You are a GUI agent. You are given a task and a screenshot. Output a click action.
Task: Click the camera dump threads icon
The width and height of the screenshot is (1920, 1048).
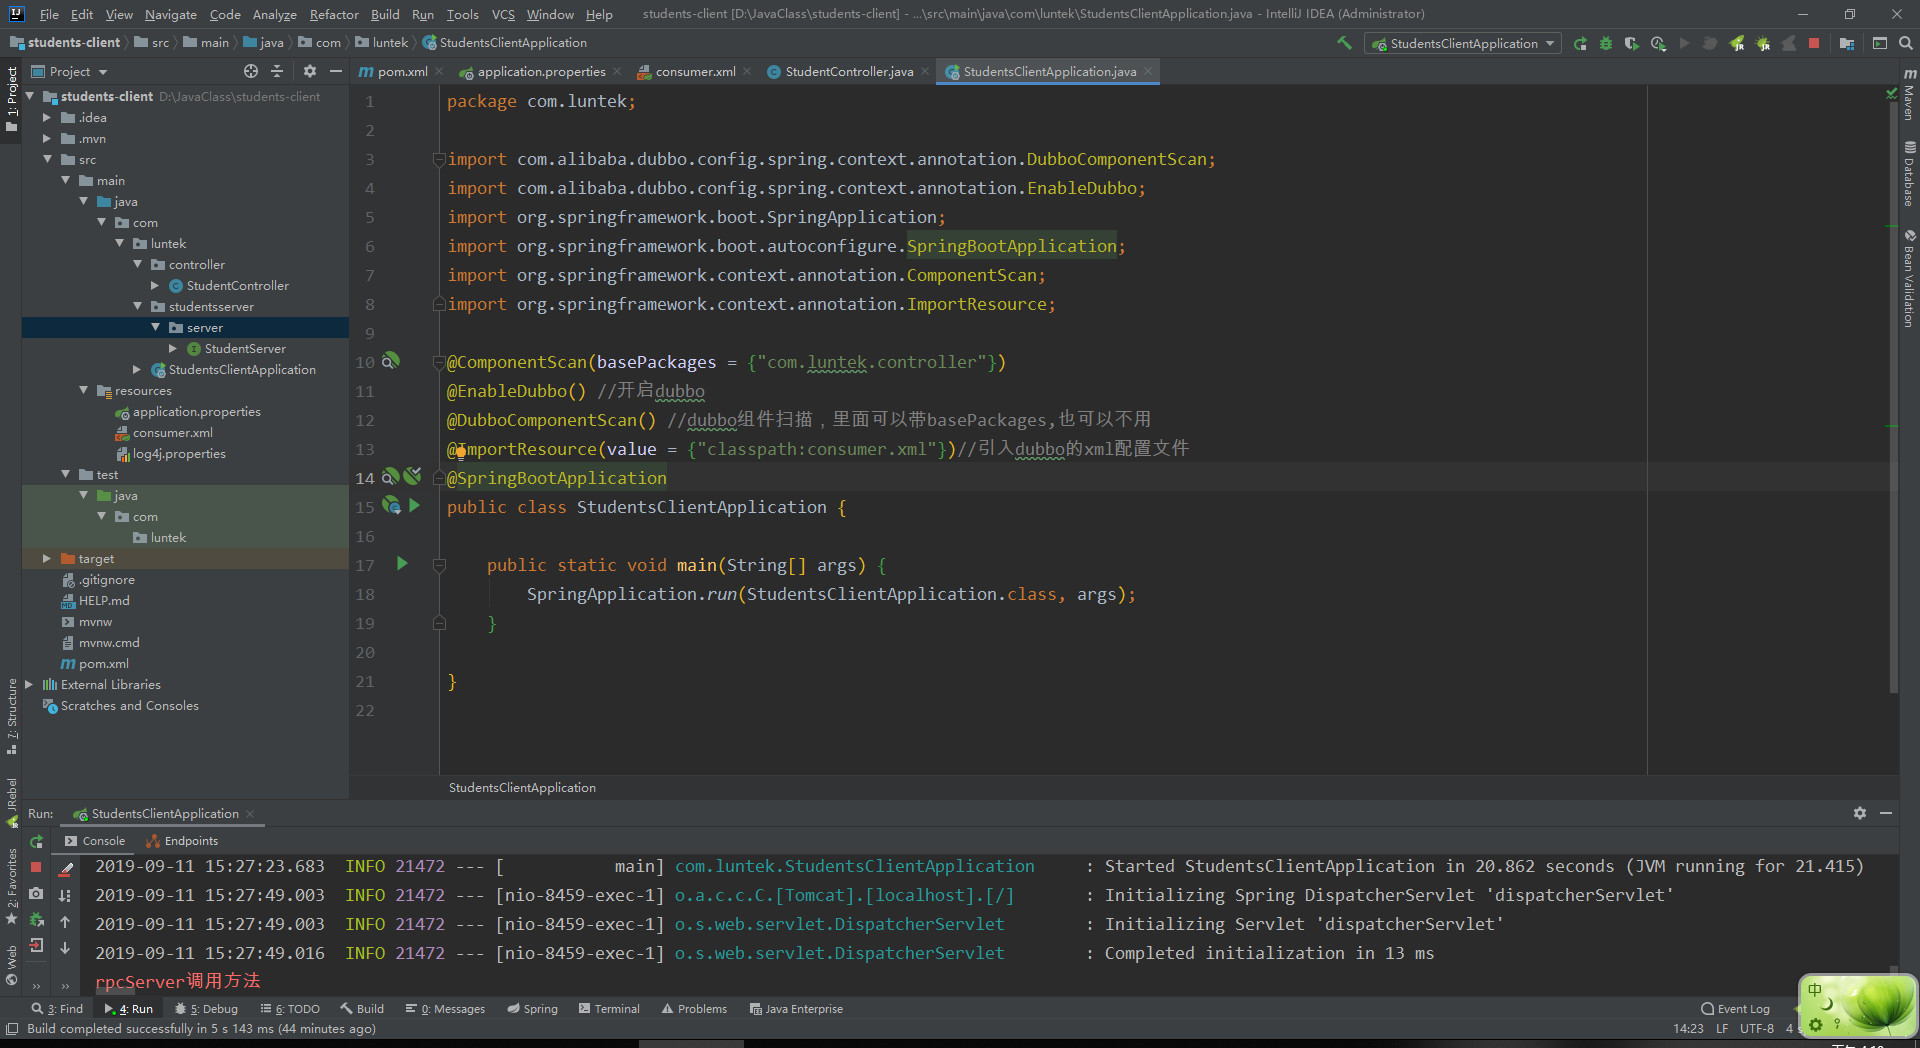(36, 893)
